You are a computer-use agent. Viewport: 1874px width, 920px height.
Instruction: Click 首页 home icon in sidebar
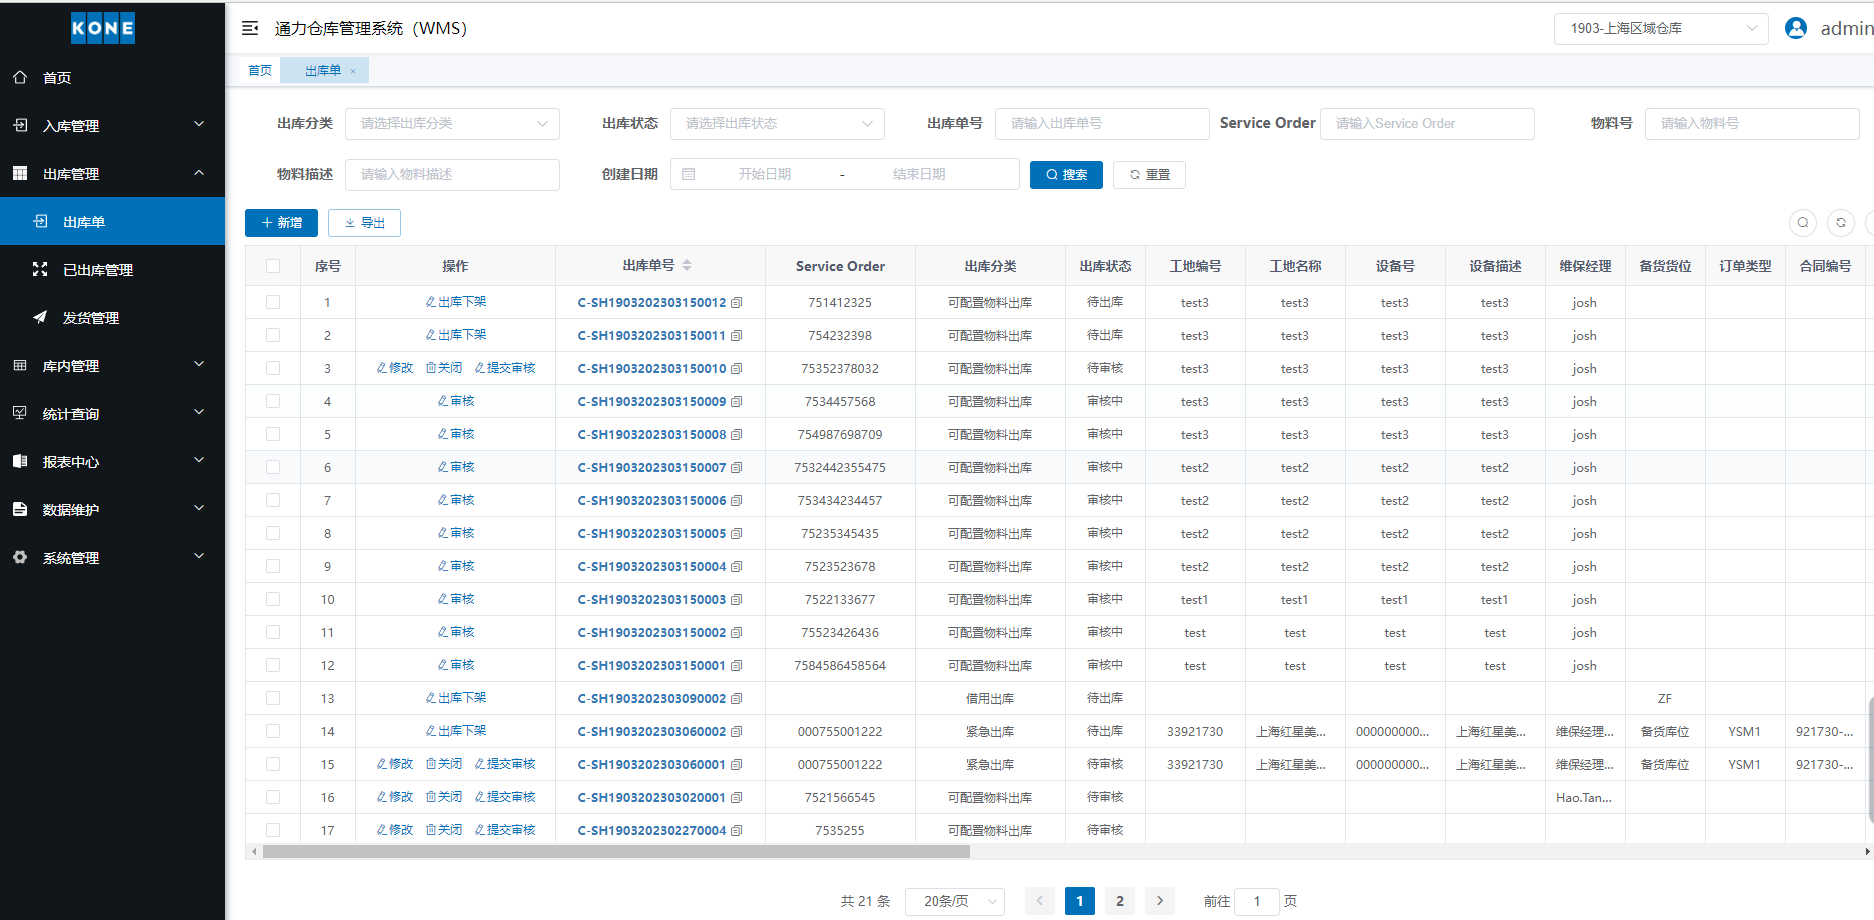point(20,77)
